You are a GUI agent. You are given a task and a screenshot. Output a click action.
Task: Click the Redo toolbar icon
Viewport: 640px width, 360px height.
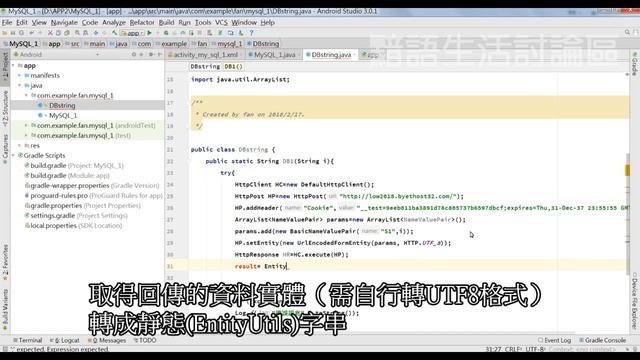coord(40,33)
